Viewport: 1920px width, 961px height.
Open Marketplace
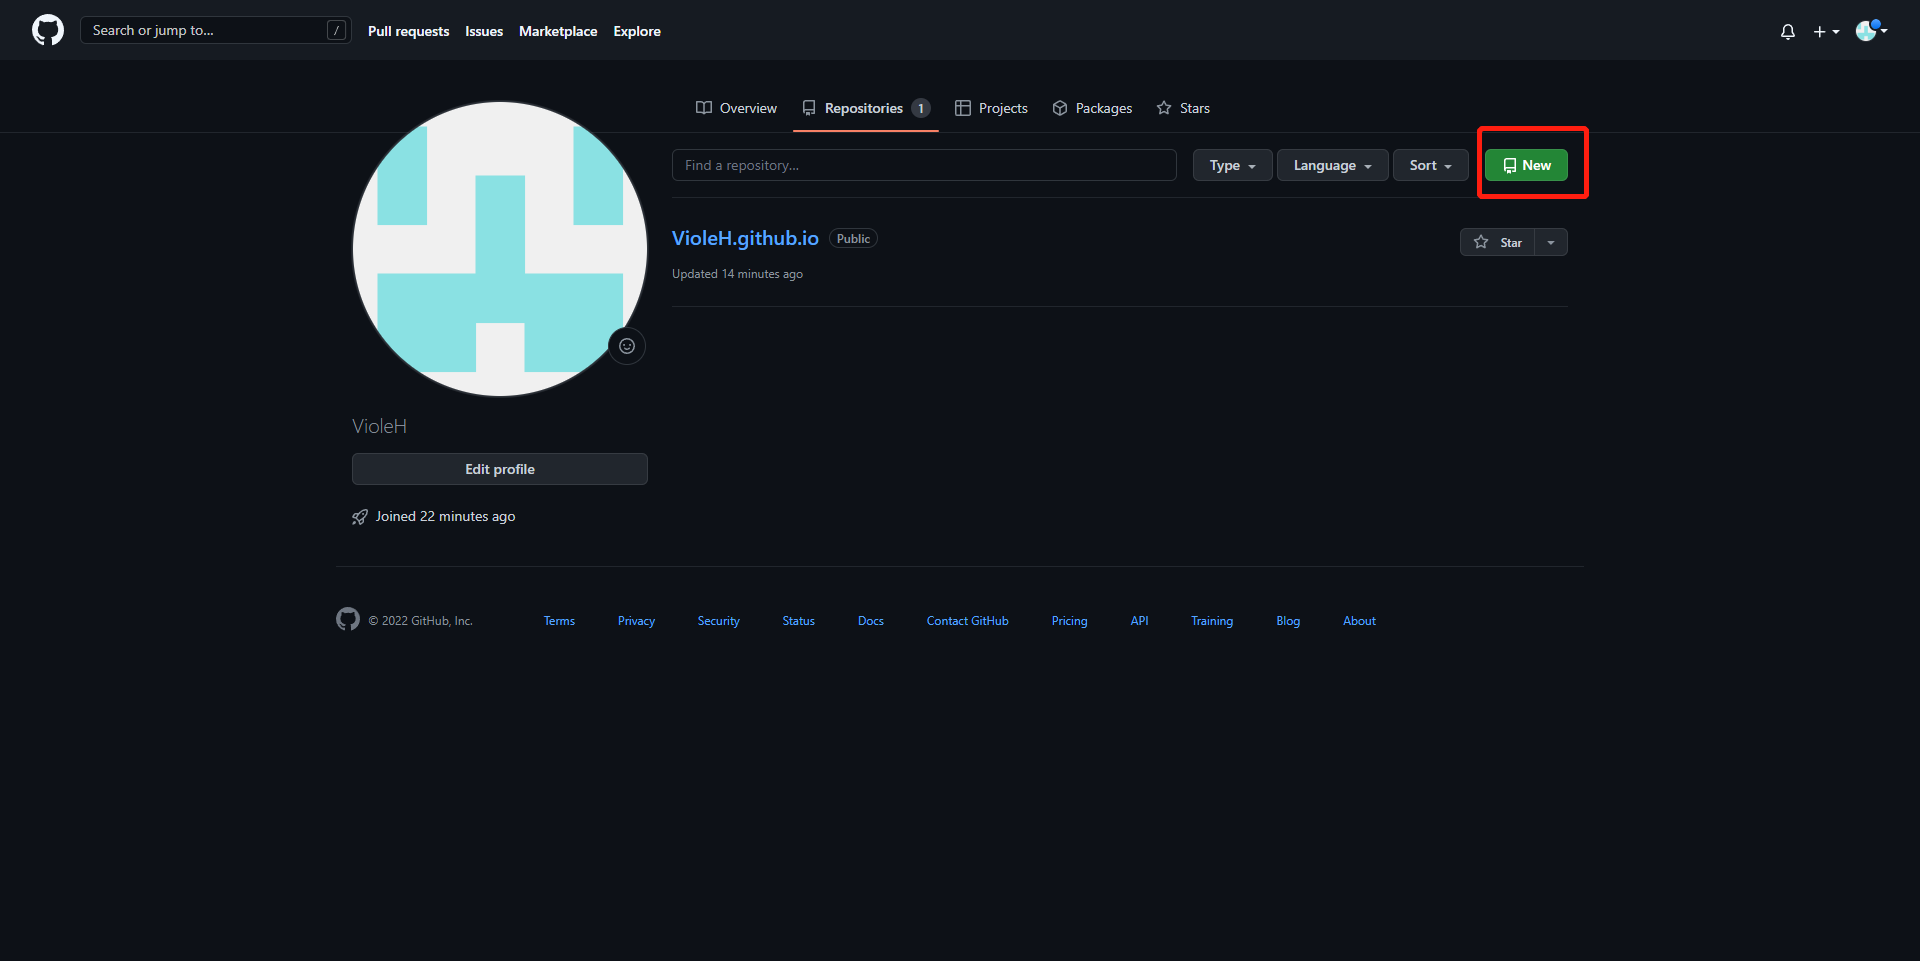tap(558, 31)
